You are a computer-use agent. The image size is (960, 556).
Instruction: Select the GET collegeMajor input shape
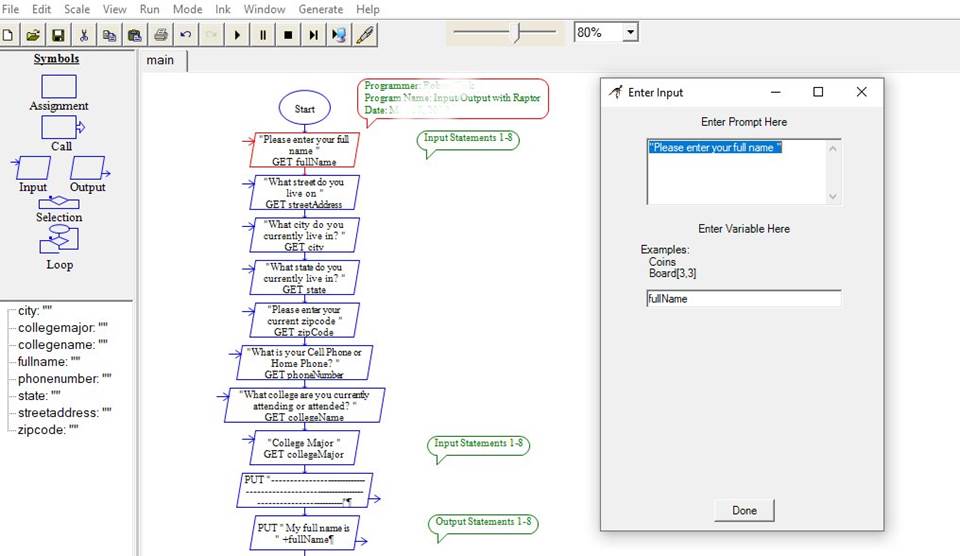[x=304, y=448]
